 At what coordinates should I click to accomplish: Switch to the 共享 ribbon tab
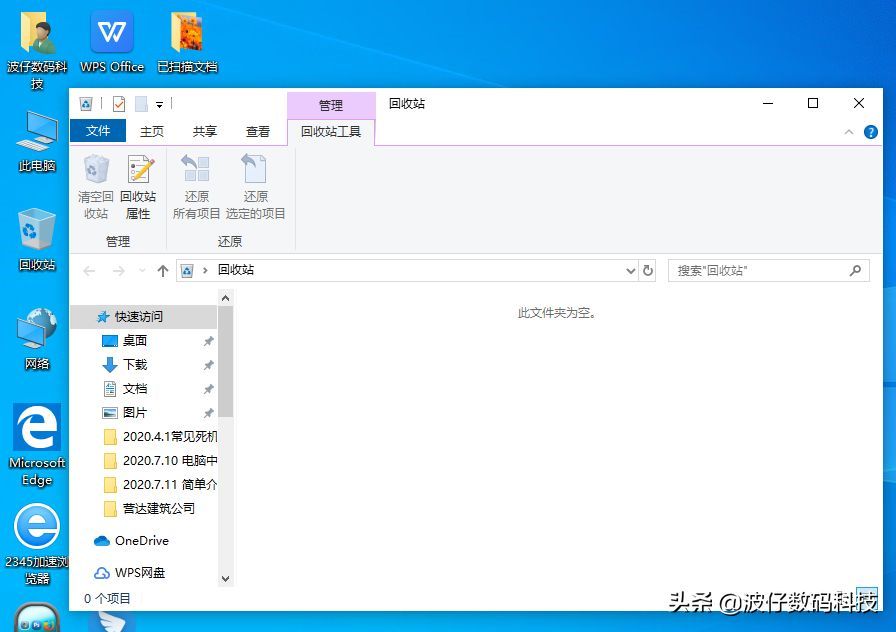205,131
